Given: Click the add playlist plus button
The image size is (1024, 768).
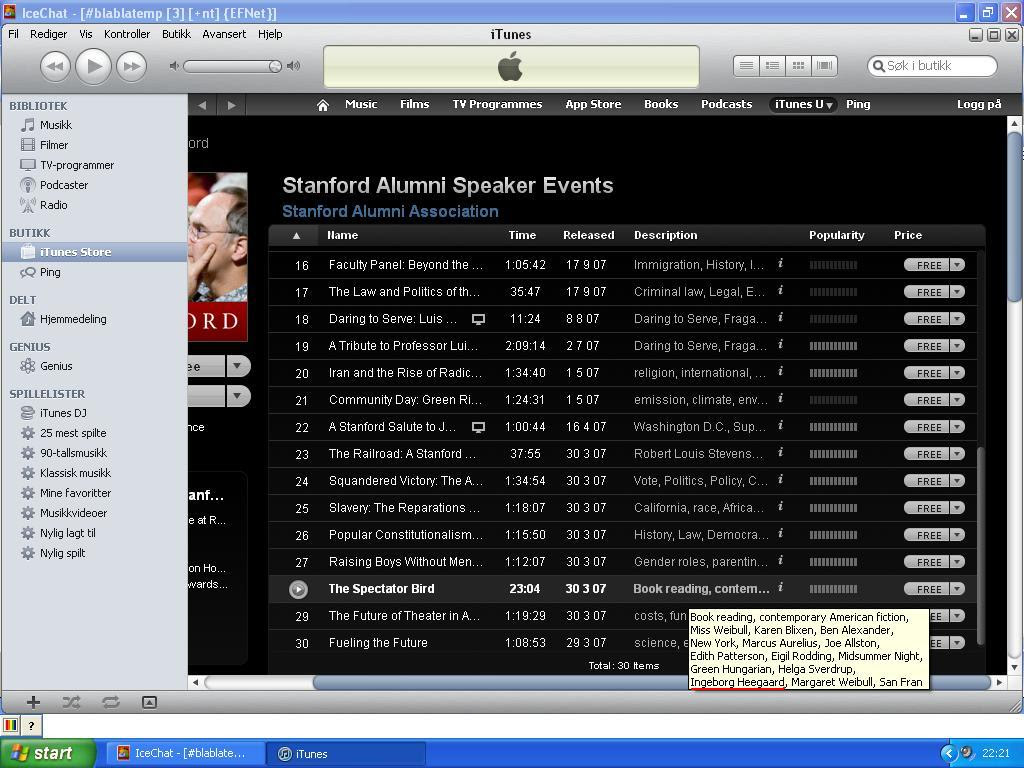Looking at the screenshot, I should pyautogui.click(x=33, y=703).
